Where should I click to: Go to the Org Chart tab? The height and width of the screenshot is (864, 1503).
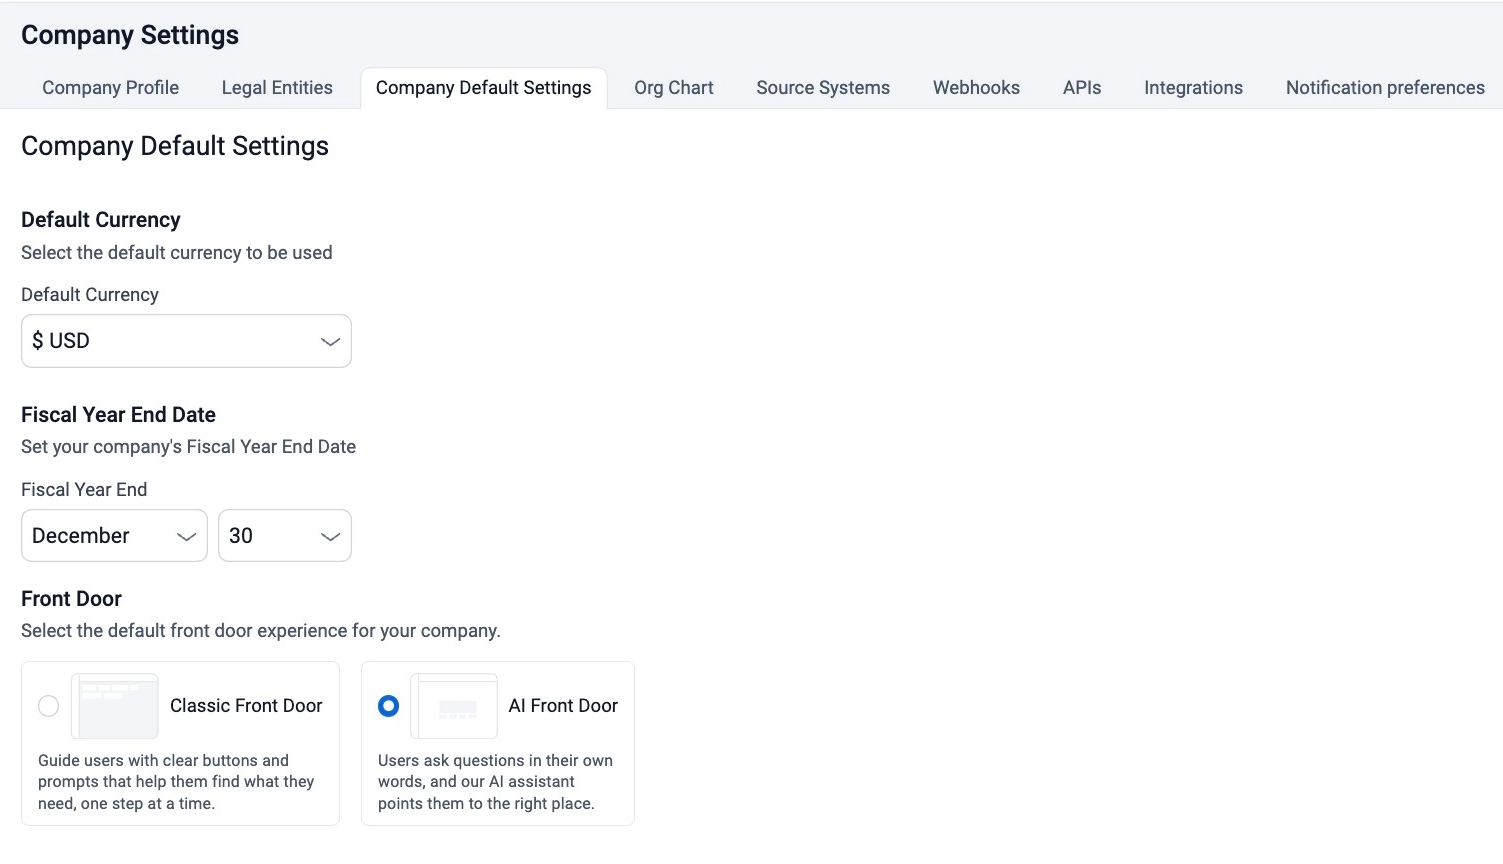(x=673, y=88)
